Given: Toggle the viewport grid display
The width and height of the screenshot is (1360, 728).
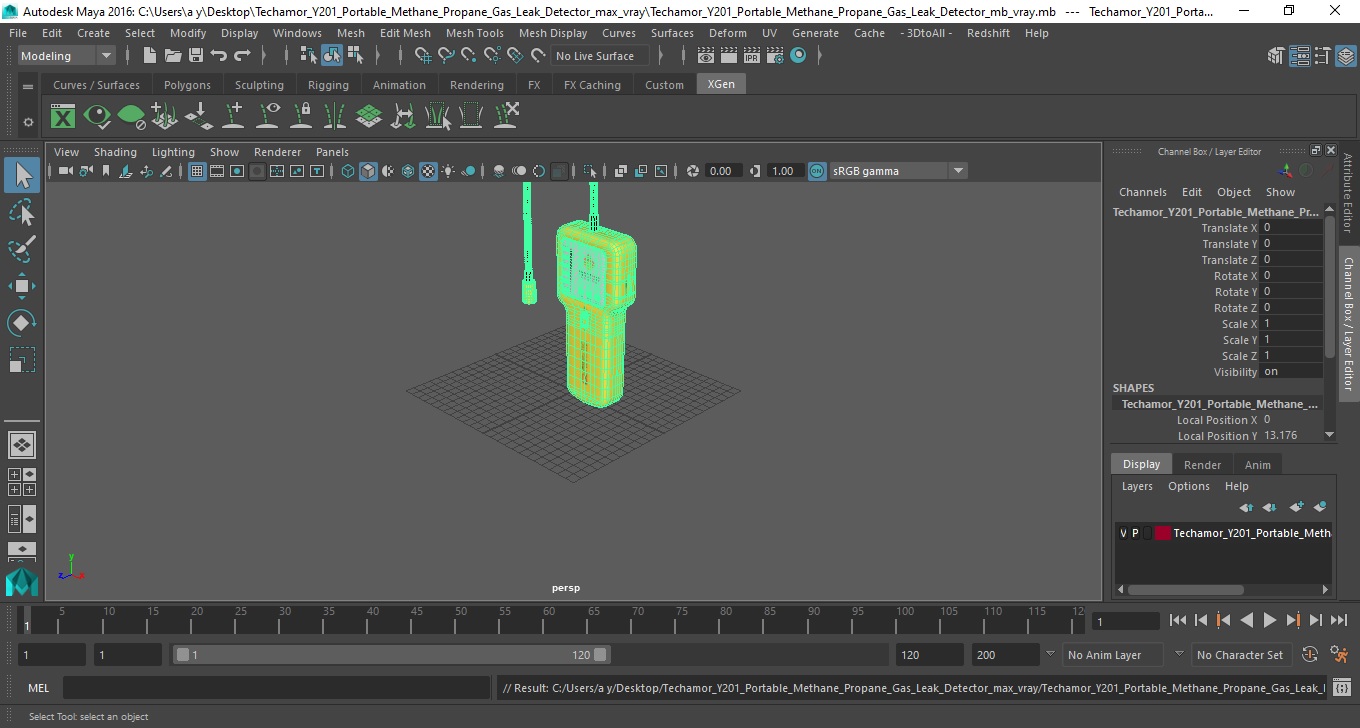Looking at the screenshot, I should [197, 171].
